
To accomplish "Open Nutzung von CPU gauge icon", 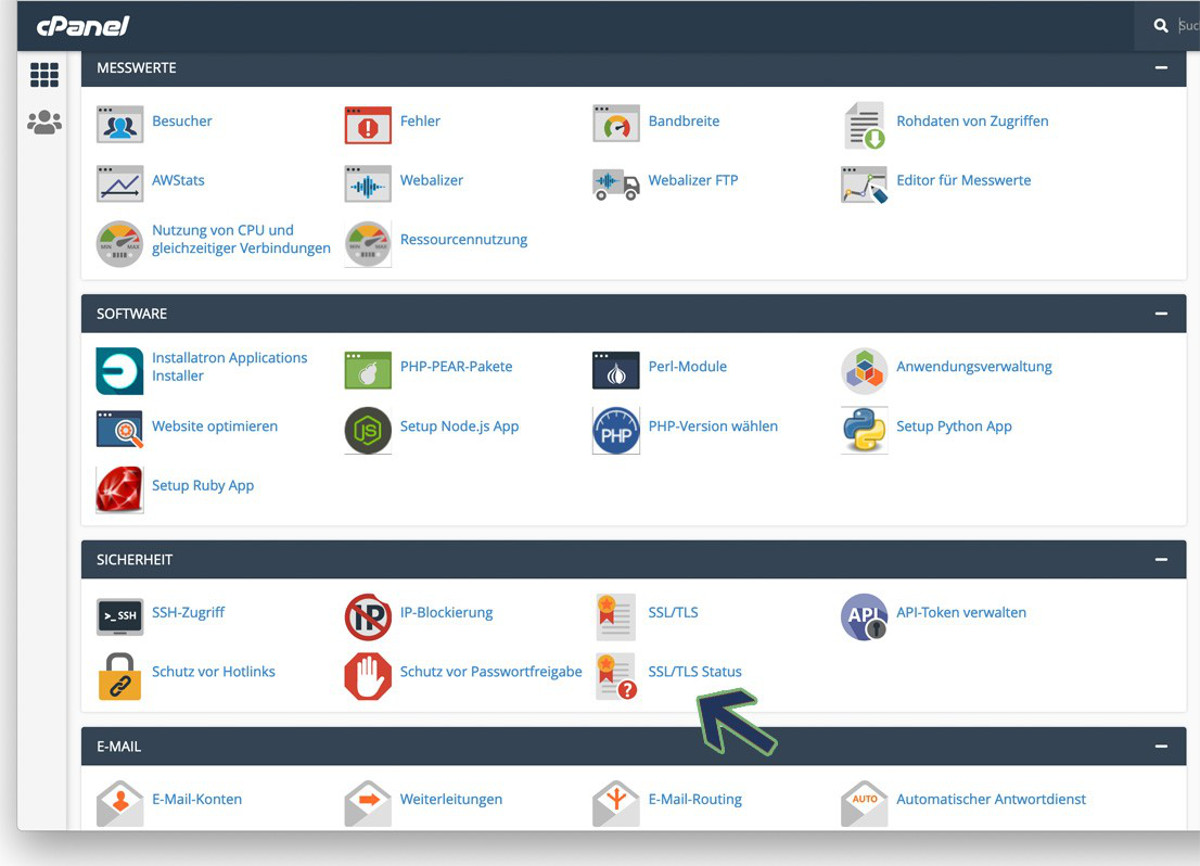I will pyautogui.click(x=120, y=244).
